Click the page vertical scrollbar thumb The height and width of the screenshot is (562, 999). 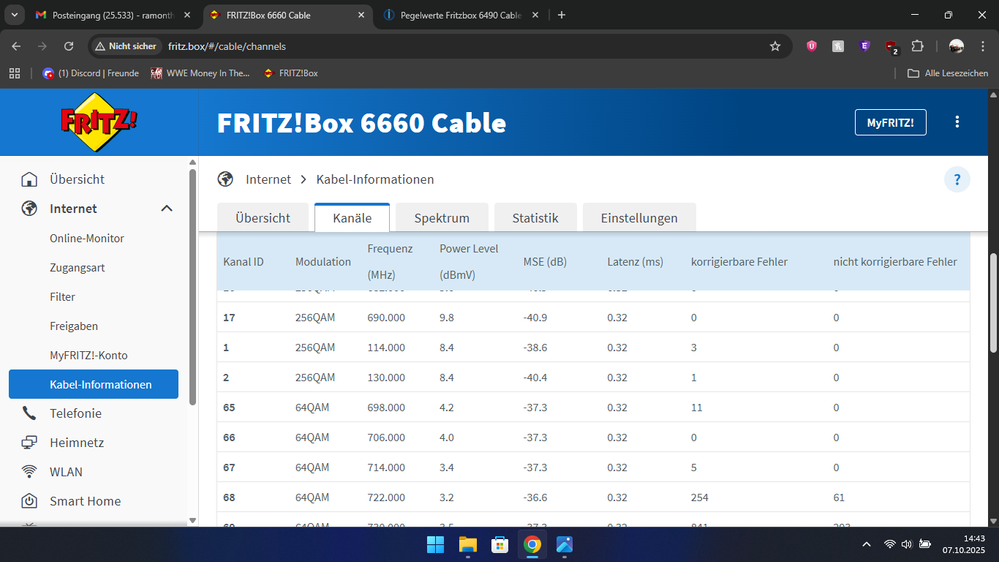coord(993,303)
